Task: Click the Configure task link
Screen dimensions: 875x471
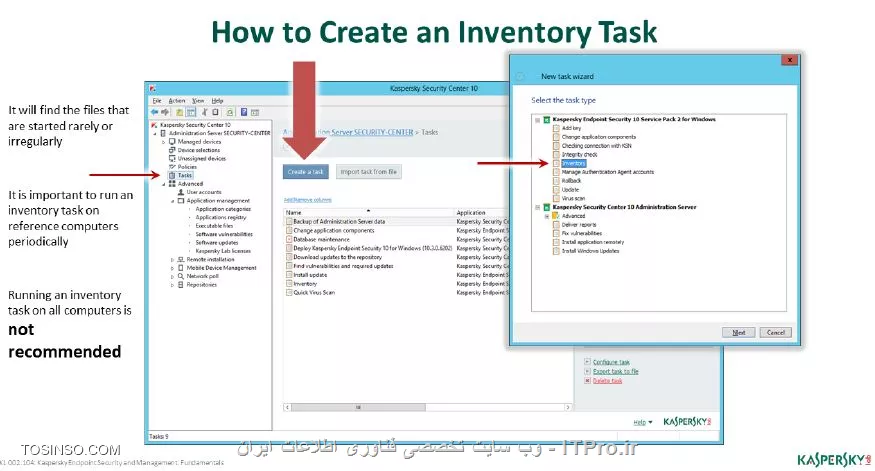Action: [611, 362]
